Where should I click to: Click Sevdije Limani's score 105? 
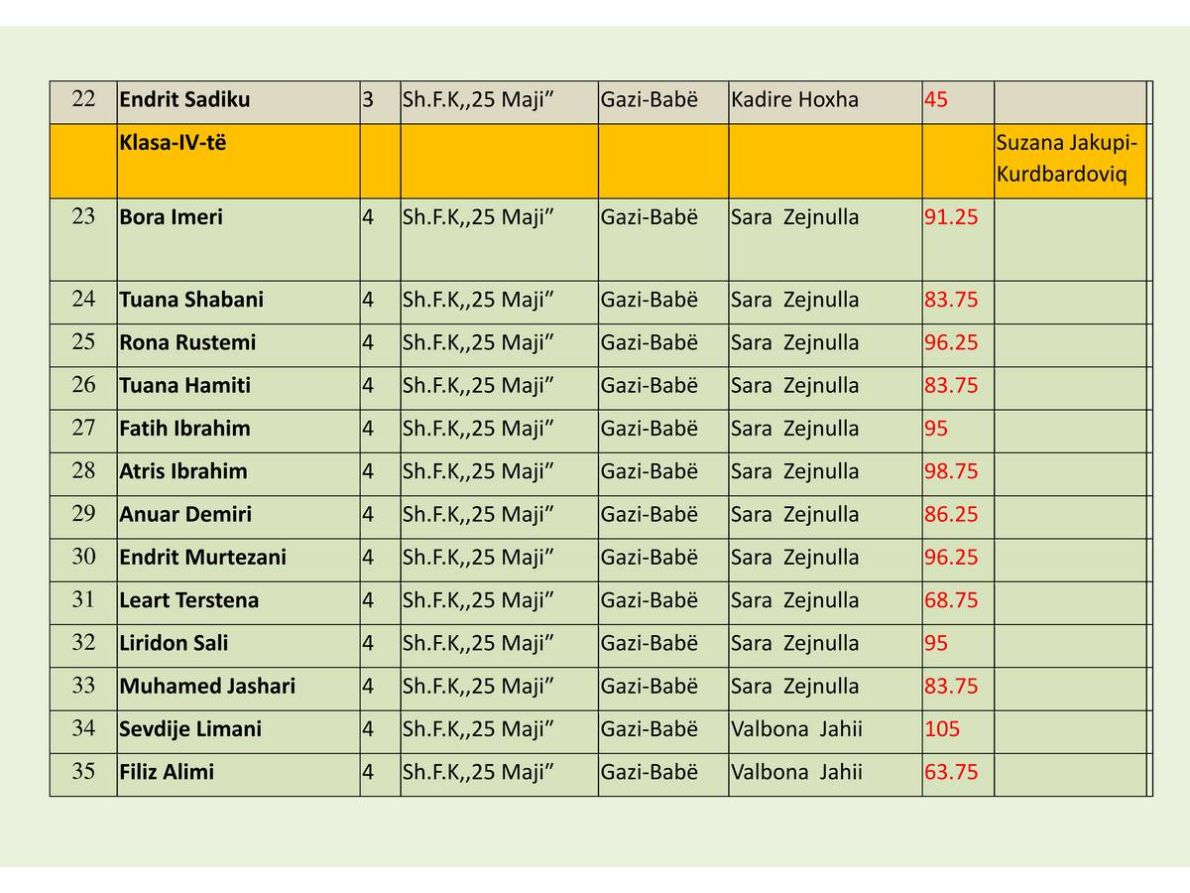click(x=942, y=729)
